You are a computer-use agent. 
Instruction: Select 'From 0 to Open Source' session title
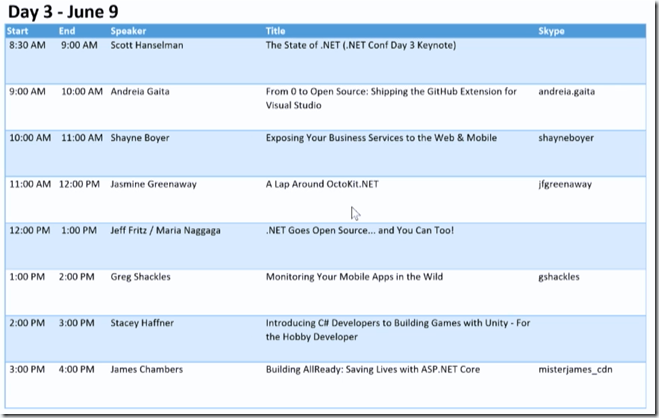pos(391,98)
